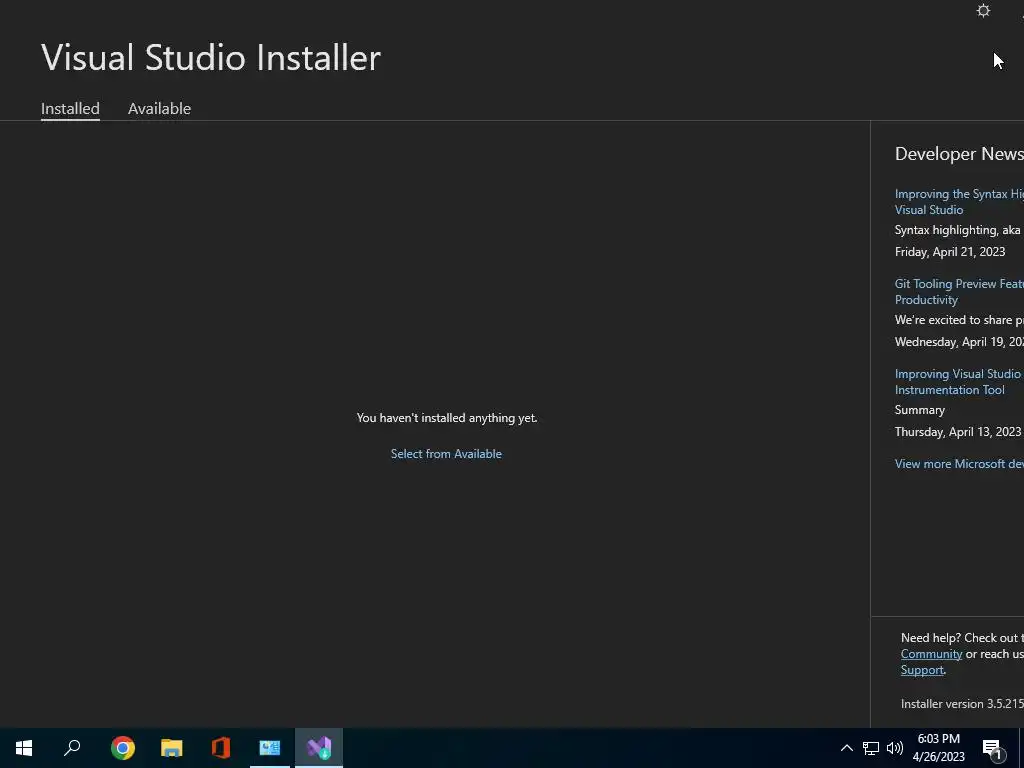The height and width of the screenshot is (768, 1024).
Task: Click the Select from Available link
Action: 446,454
